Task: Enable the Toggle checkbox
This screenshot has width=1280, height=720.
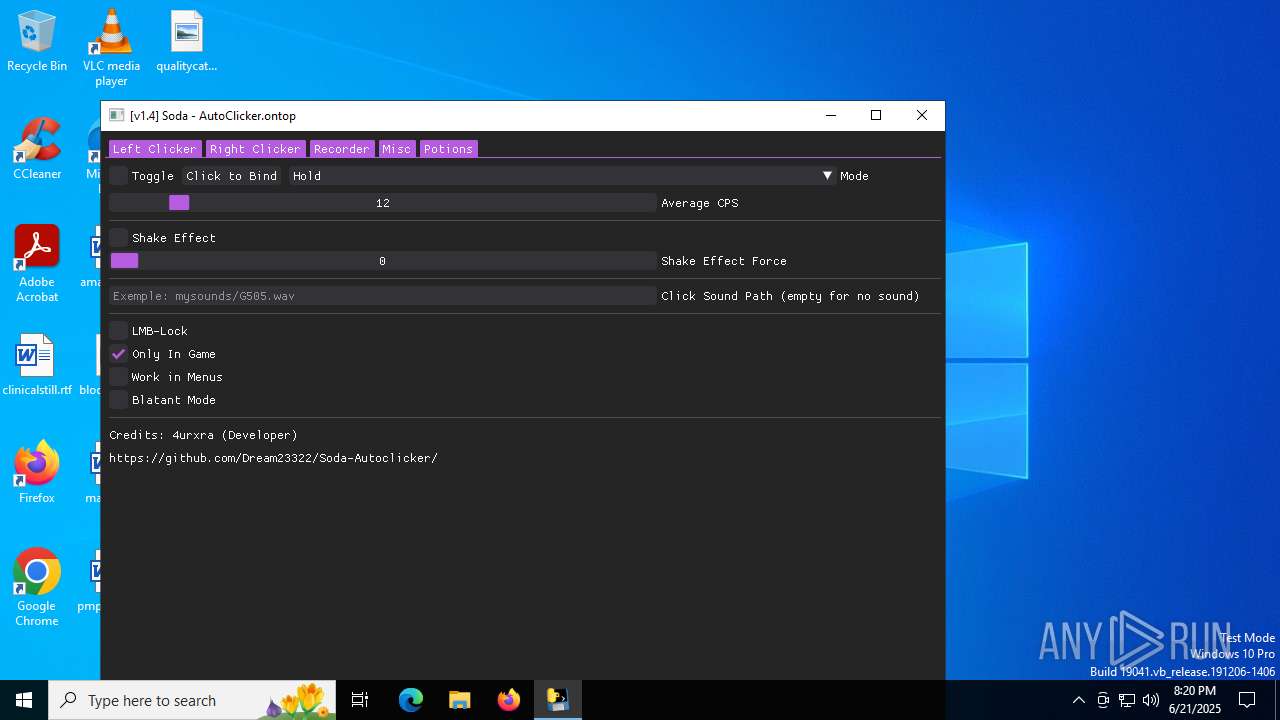Action: (x=119, y=176)
